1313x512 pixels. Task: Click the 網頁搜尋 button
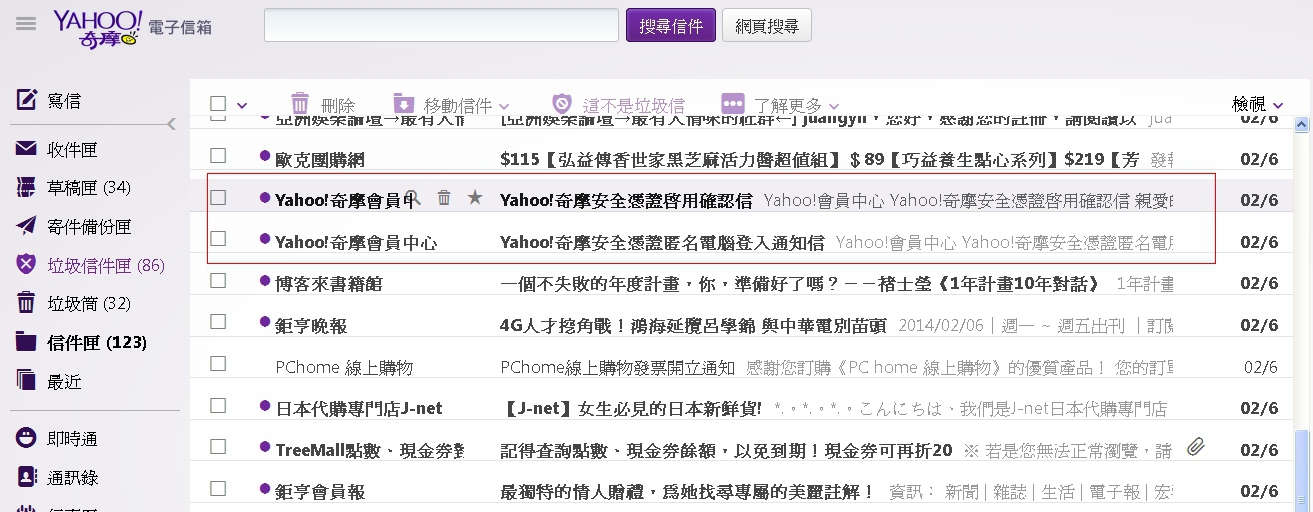(767, 25)
